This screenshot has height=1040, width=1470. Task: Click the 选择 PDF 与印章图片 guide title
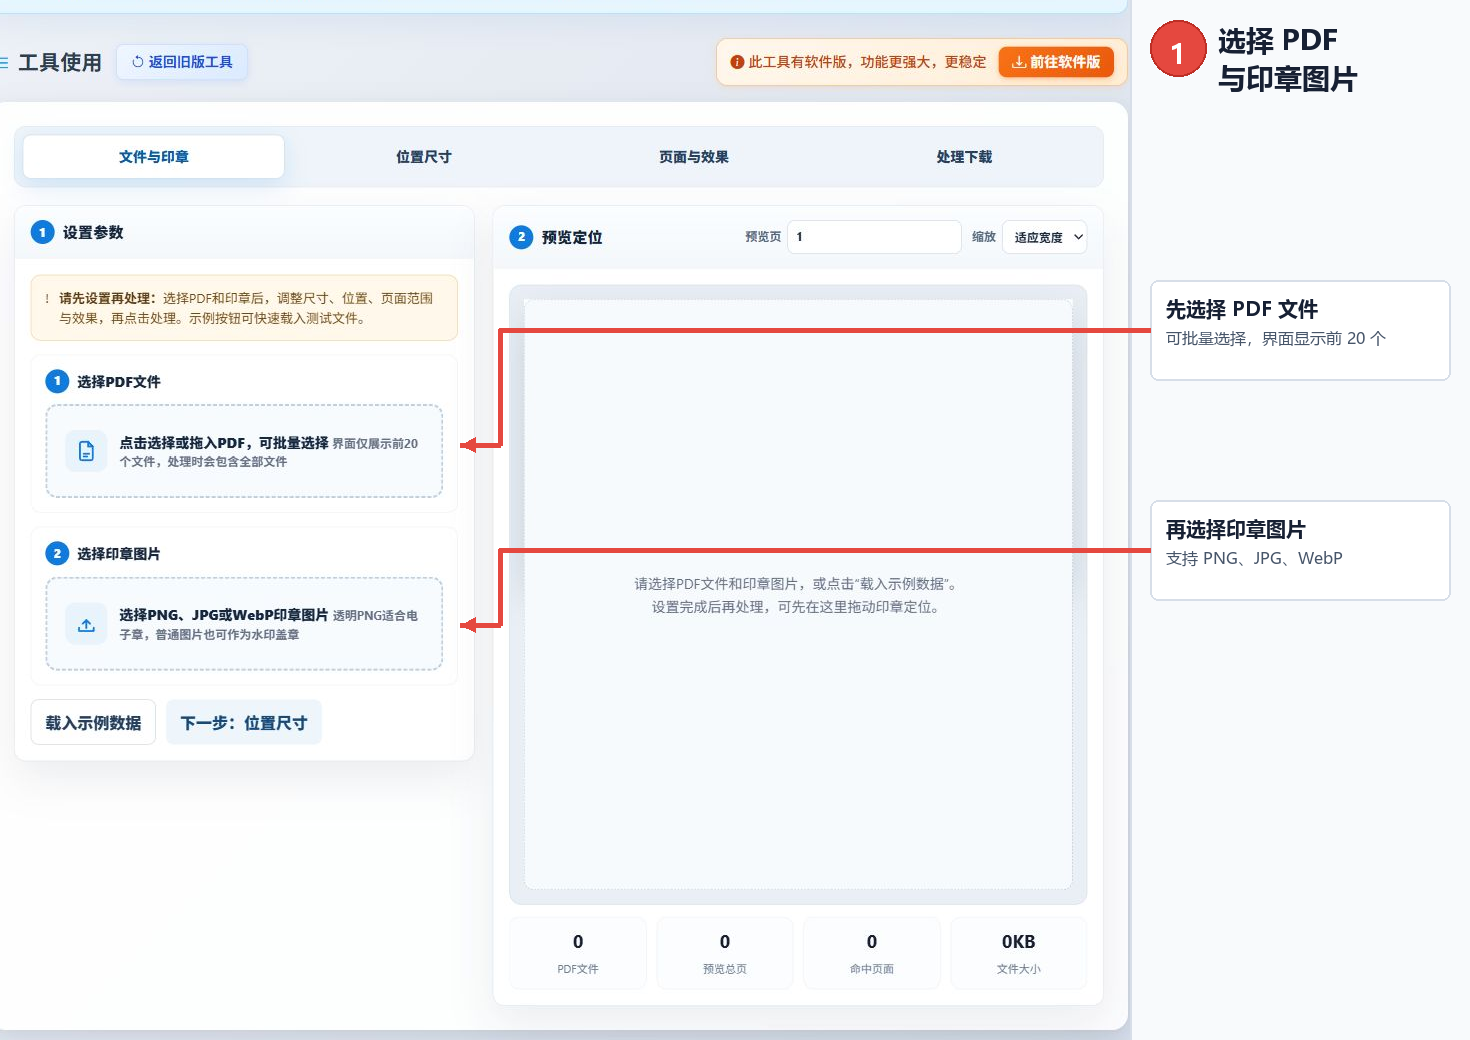tap(1287, 59)
